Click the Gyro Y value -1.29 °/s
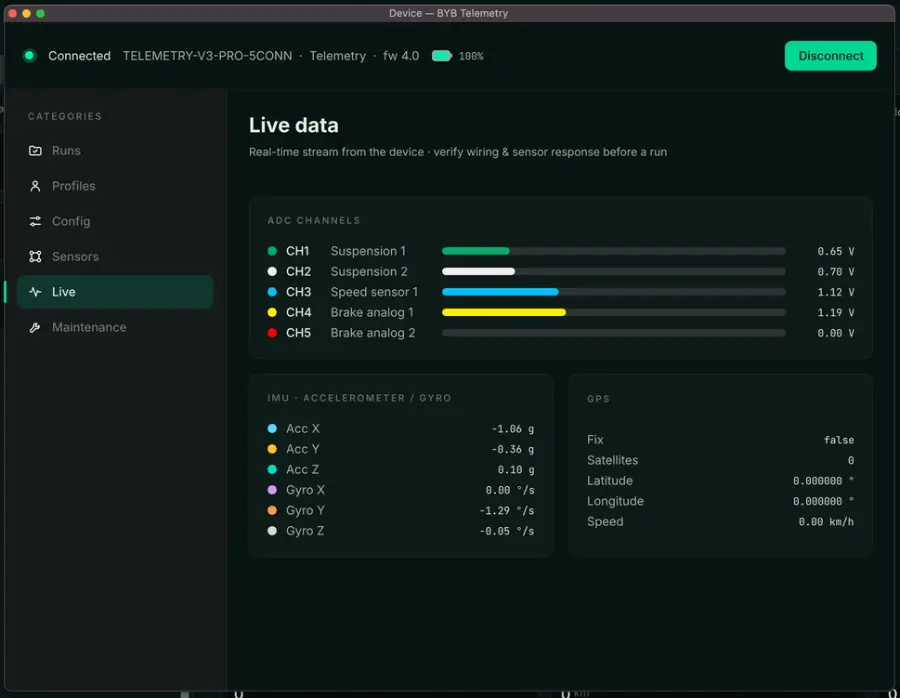This screenshot has height=698, width=900. pyautogui.click(x=507, y=510)
